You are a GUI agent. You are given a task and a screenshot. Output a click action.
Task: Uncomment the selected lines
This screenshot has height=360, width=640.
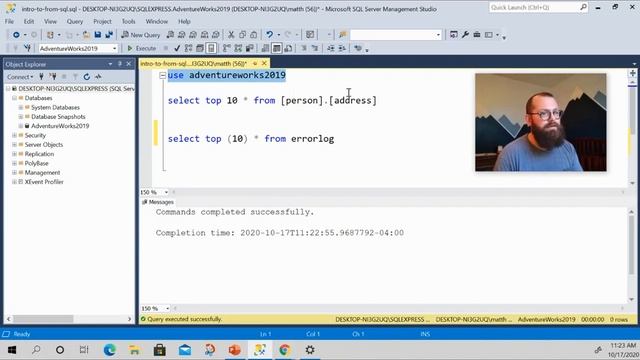[315, 48]
